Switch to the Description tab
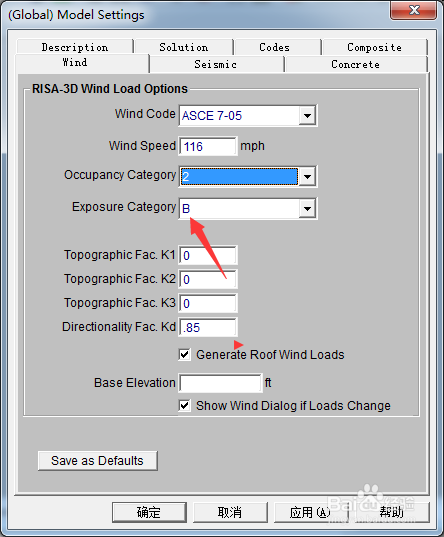Image resolution: width=444 pixels, height=537 pixels. 75,47
